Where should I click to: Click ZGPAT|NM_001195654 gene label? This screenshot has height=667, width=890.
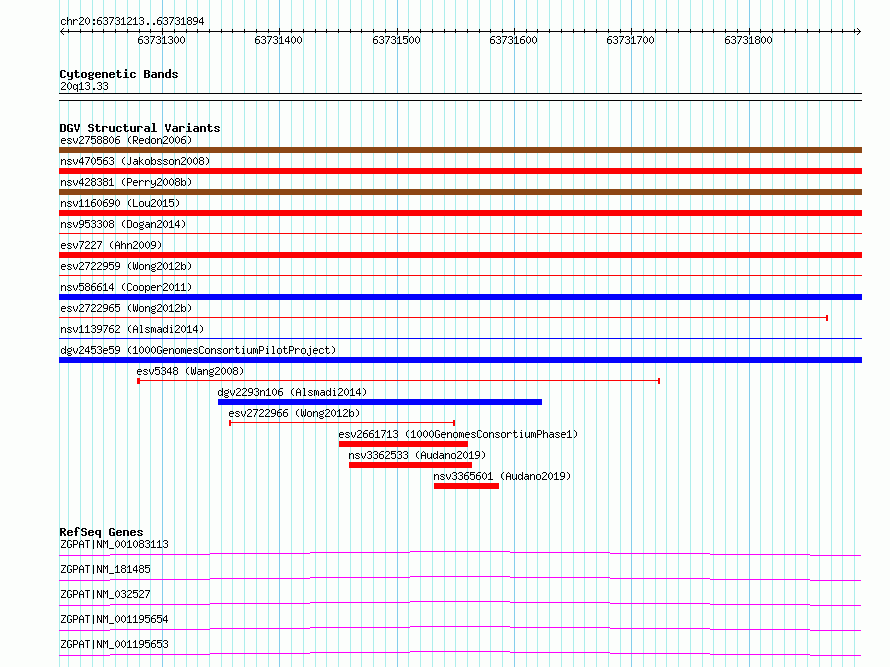[x=114, y=619]
